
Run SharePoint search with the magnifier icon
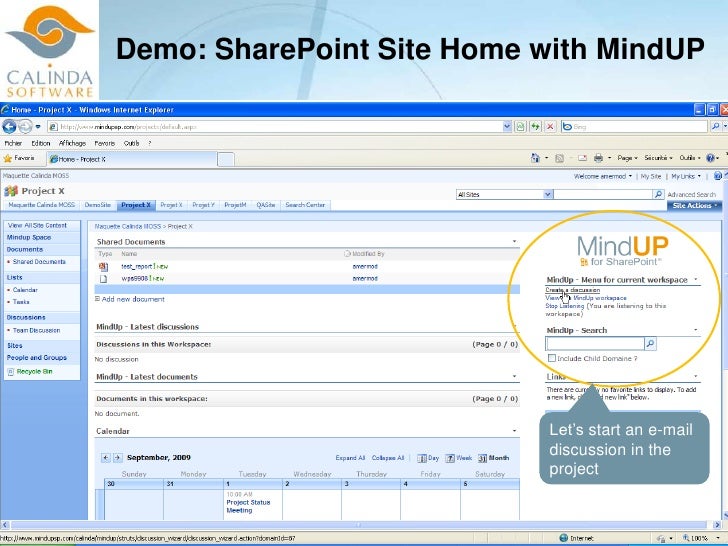[658, 195]
